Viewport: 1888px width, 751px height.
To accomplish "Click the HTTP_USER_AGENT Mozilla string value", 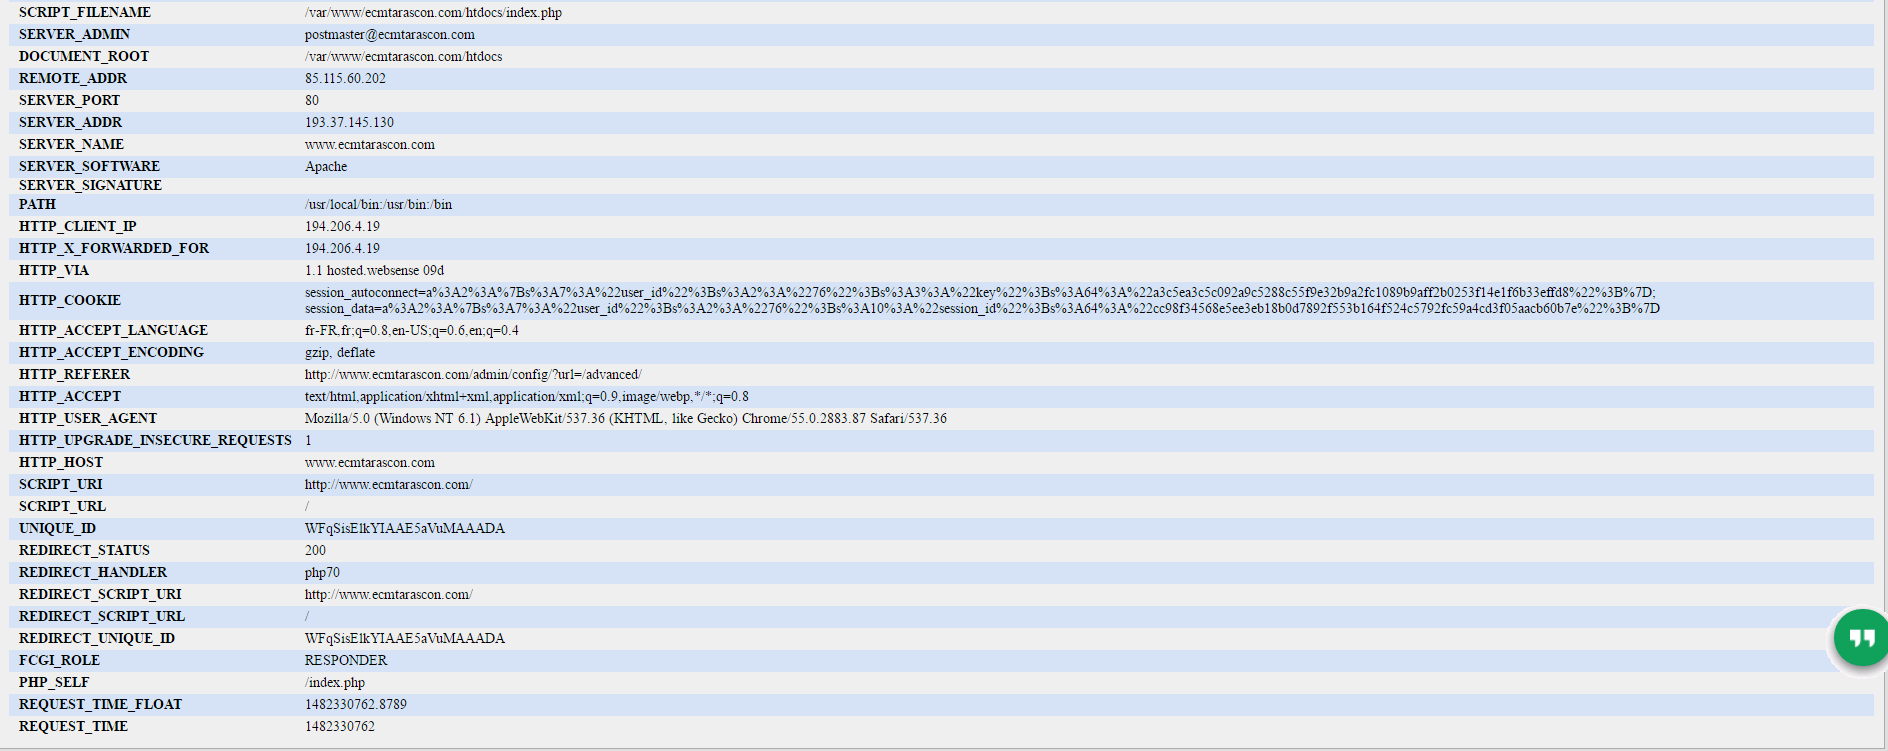I will click(625, 419).
